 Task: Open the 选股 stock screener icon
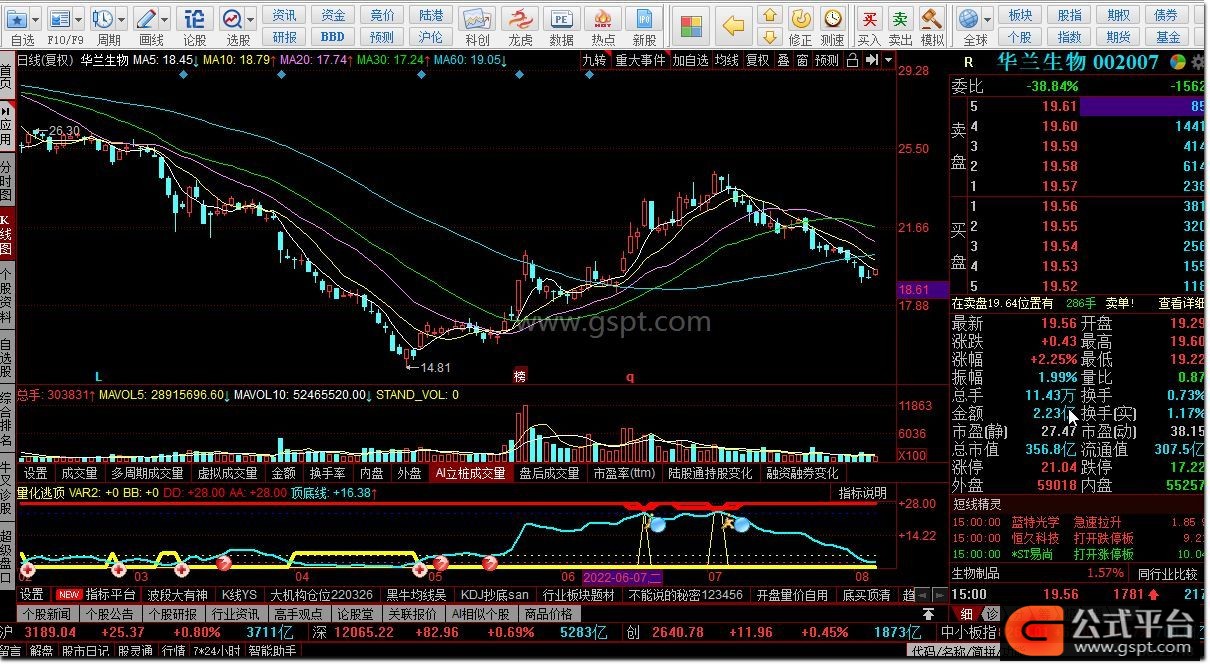click(232, 19)
